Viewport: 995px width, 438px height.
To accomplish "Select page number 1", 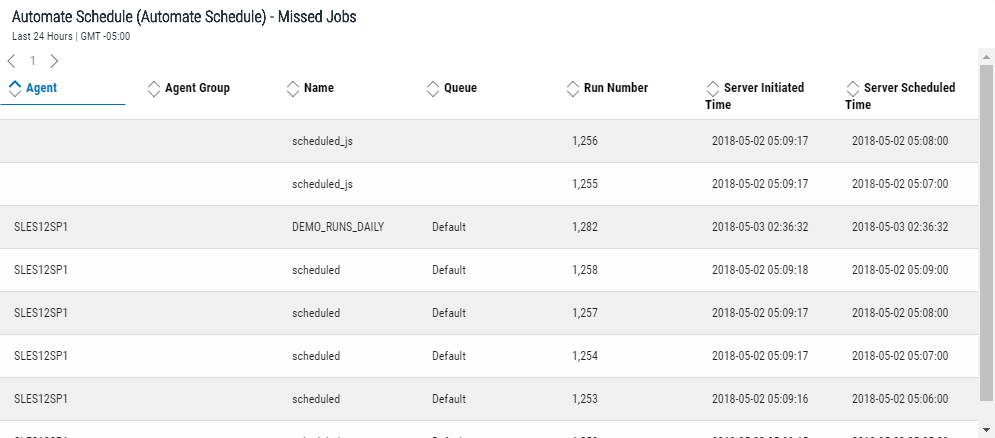I will 33,61.
